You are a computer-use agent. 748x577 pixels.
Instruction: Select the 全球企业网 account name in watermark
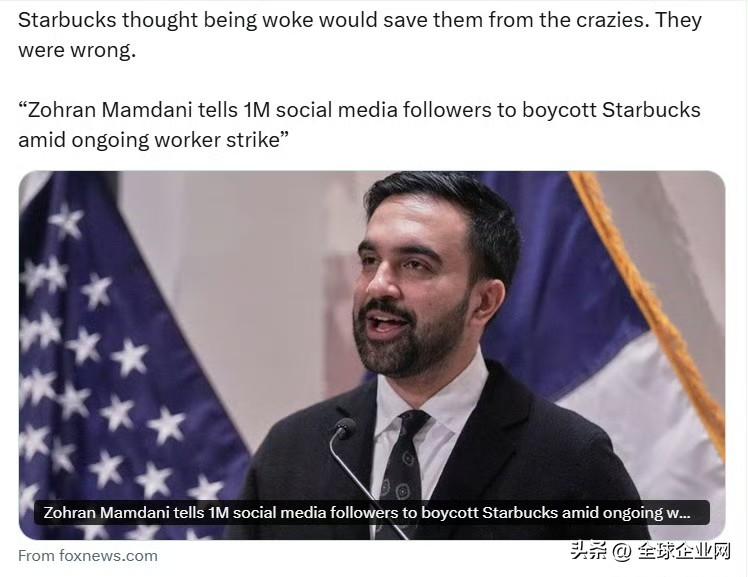(x=685, y=552)
